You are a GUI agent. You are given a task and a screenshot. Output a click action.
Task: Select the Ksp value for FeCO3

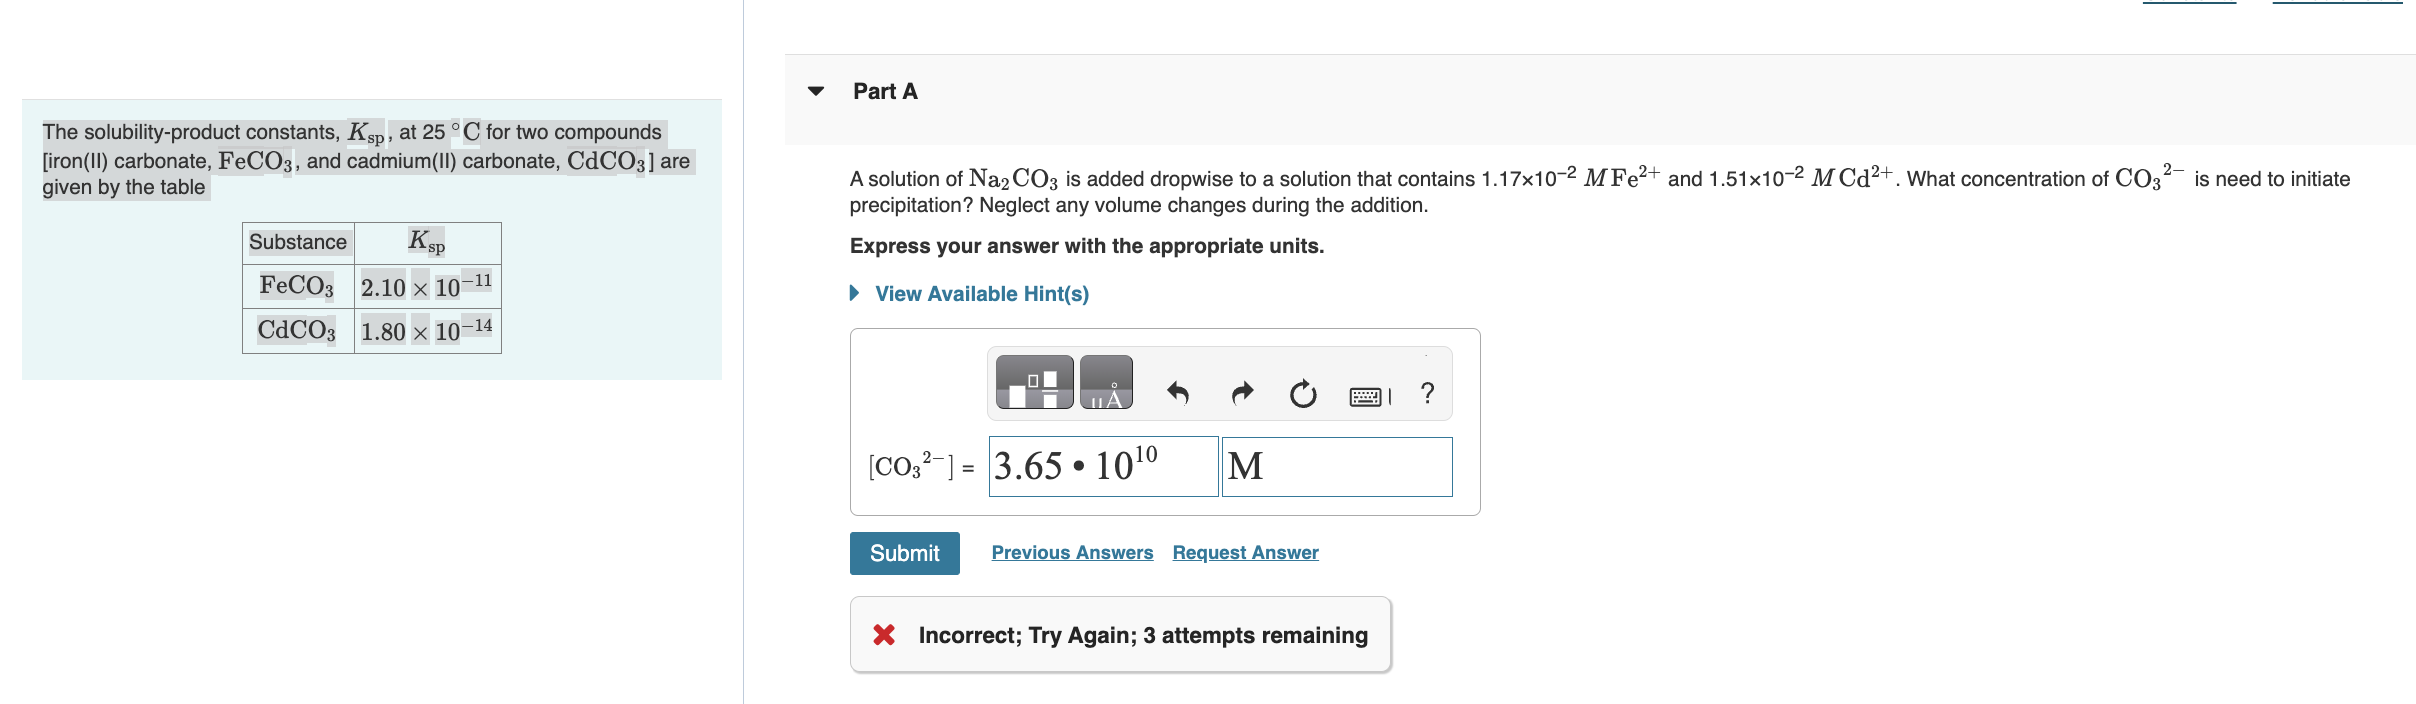pyautogui.click(x=426, y=284)
